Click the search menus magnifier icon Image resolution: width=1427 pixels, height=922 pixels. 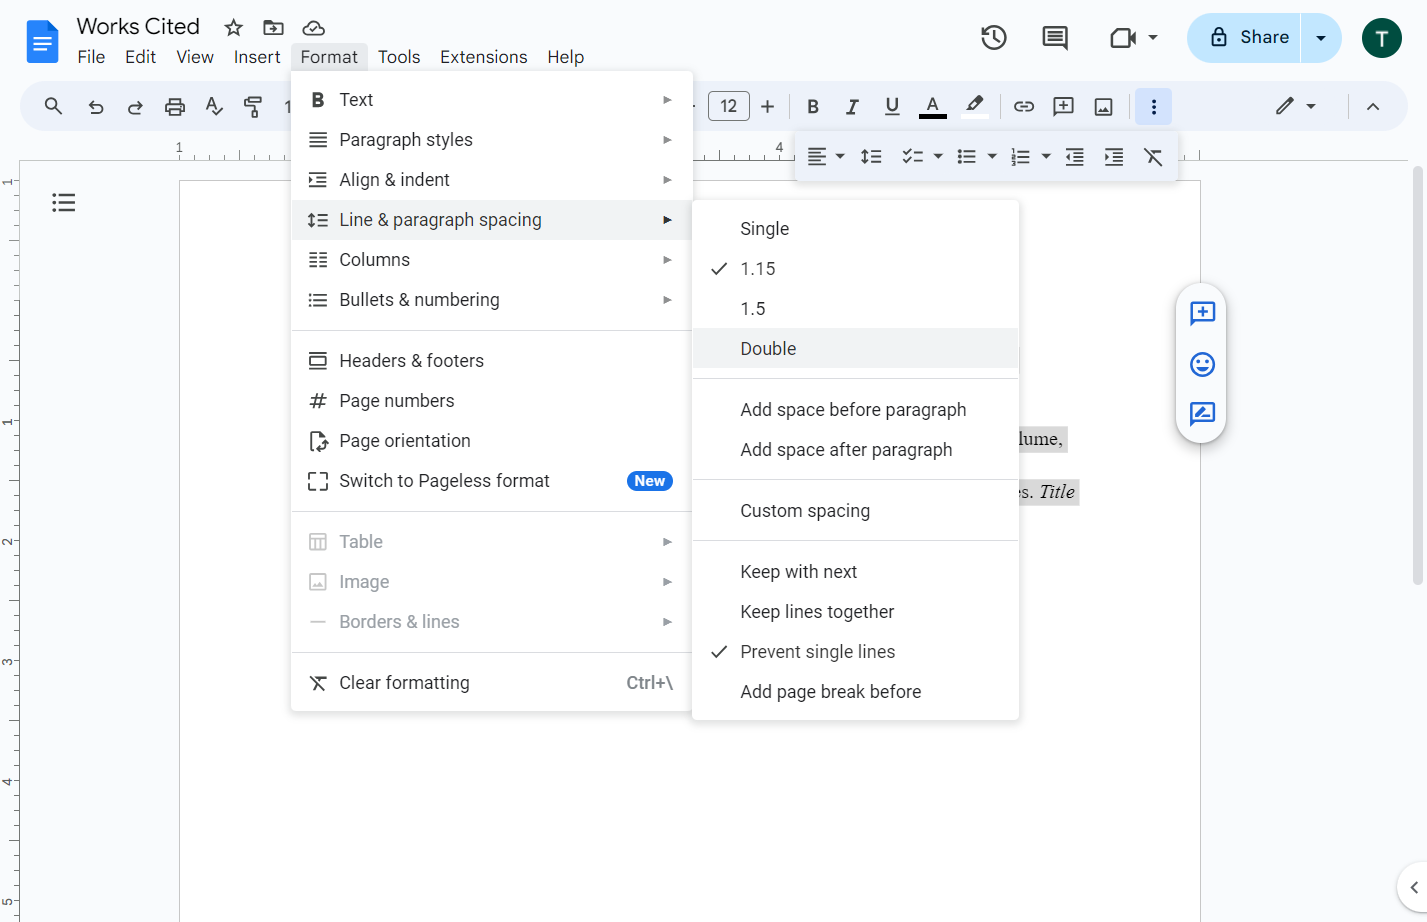[54, 106]
